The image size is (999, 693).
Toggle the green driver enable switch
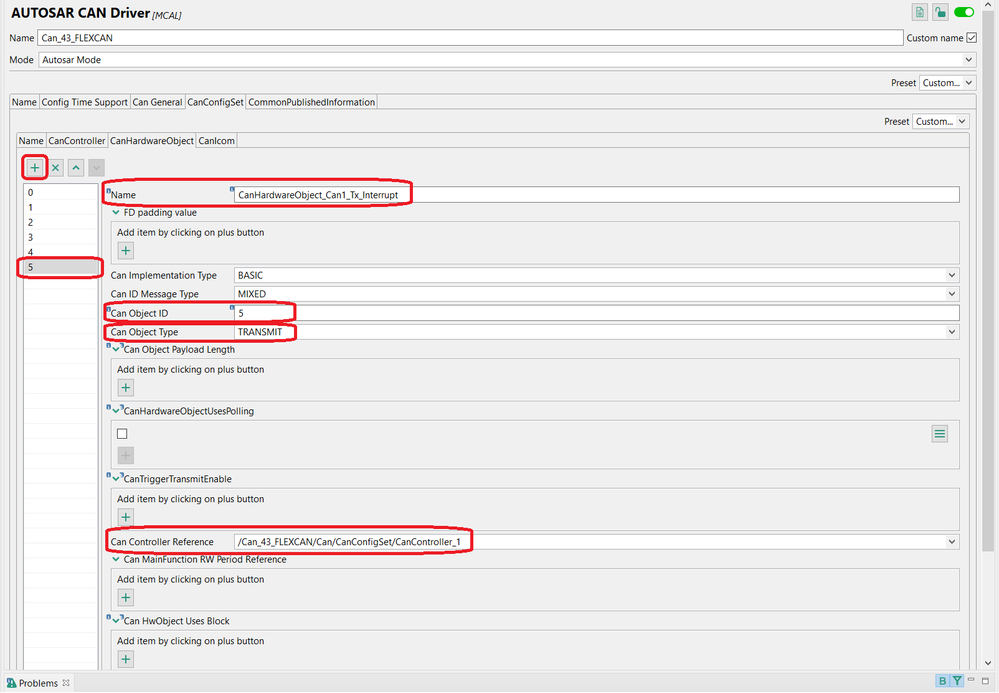point(964,12)
